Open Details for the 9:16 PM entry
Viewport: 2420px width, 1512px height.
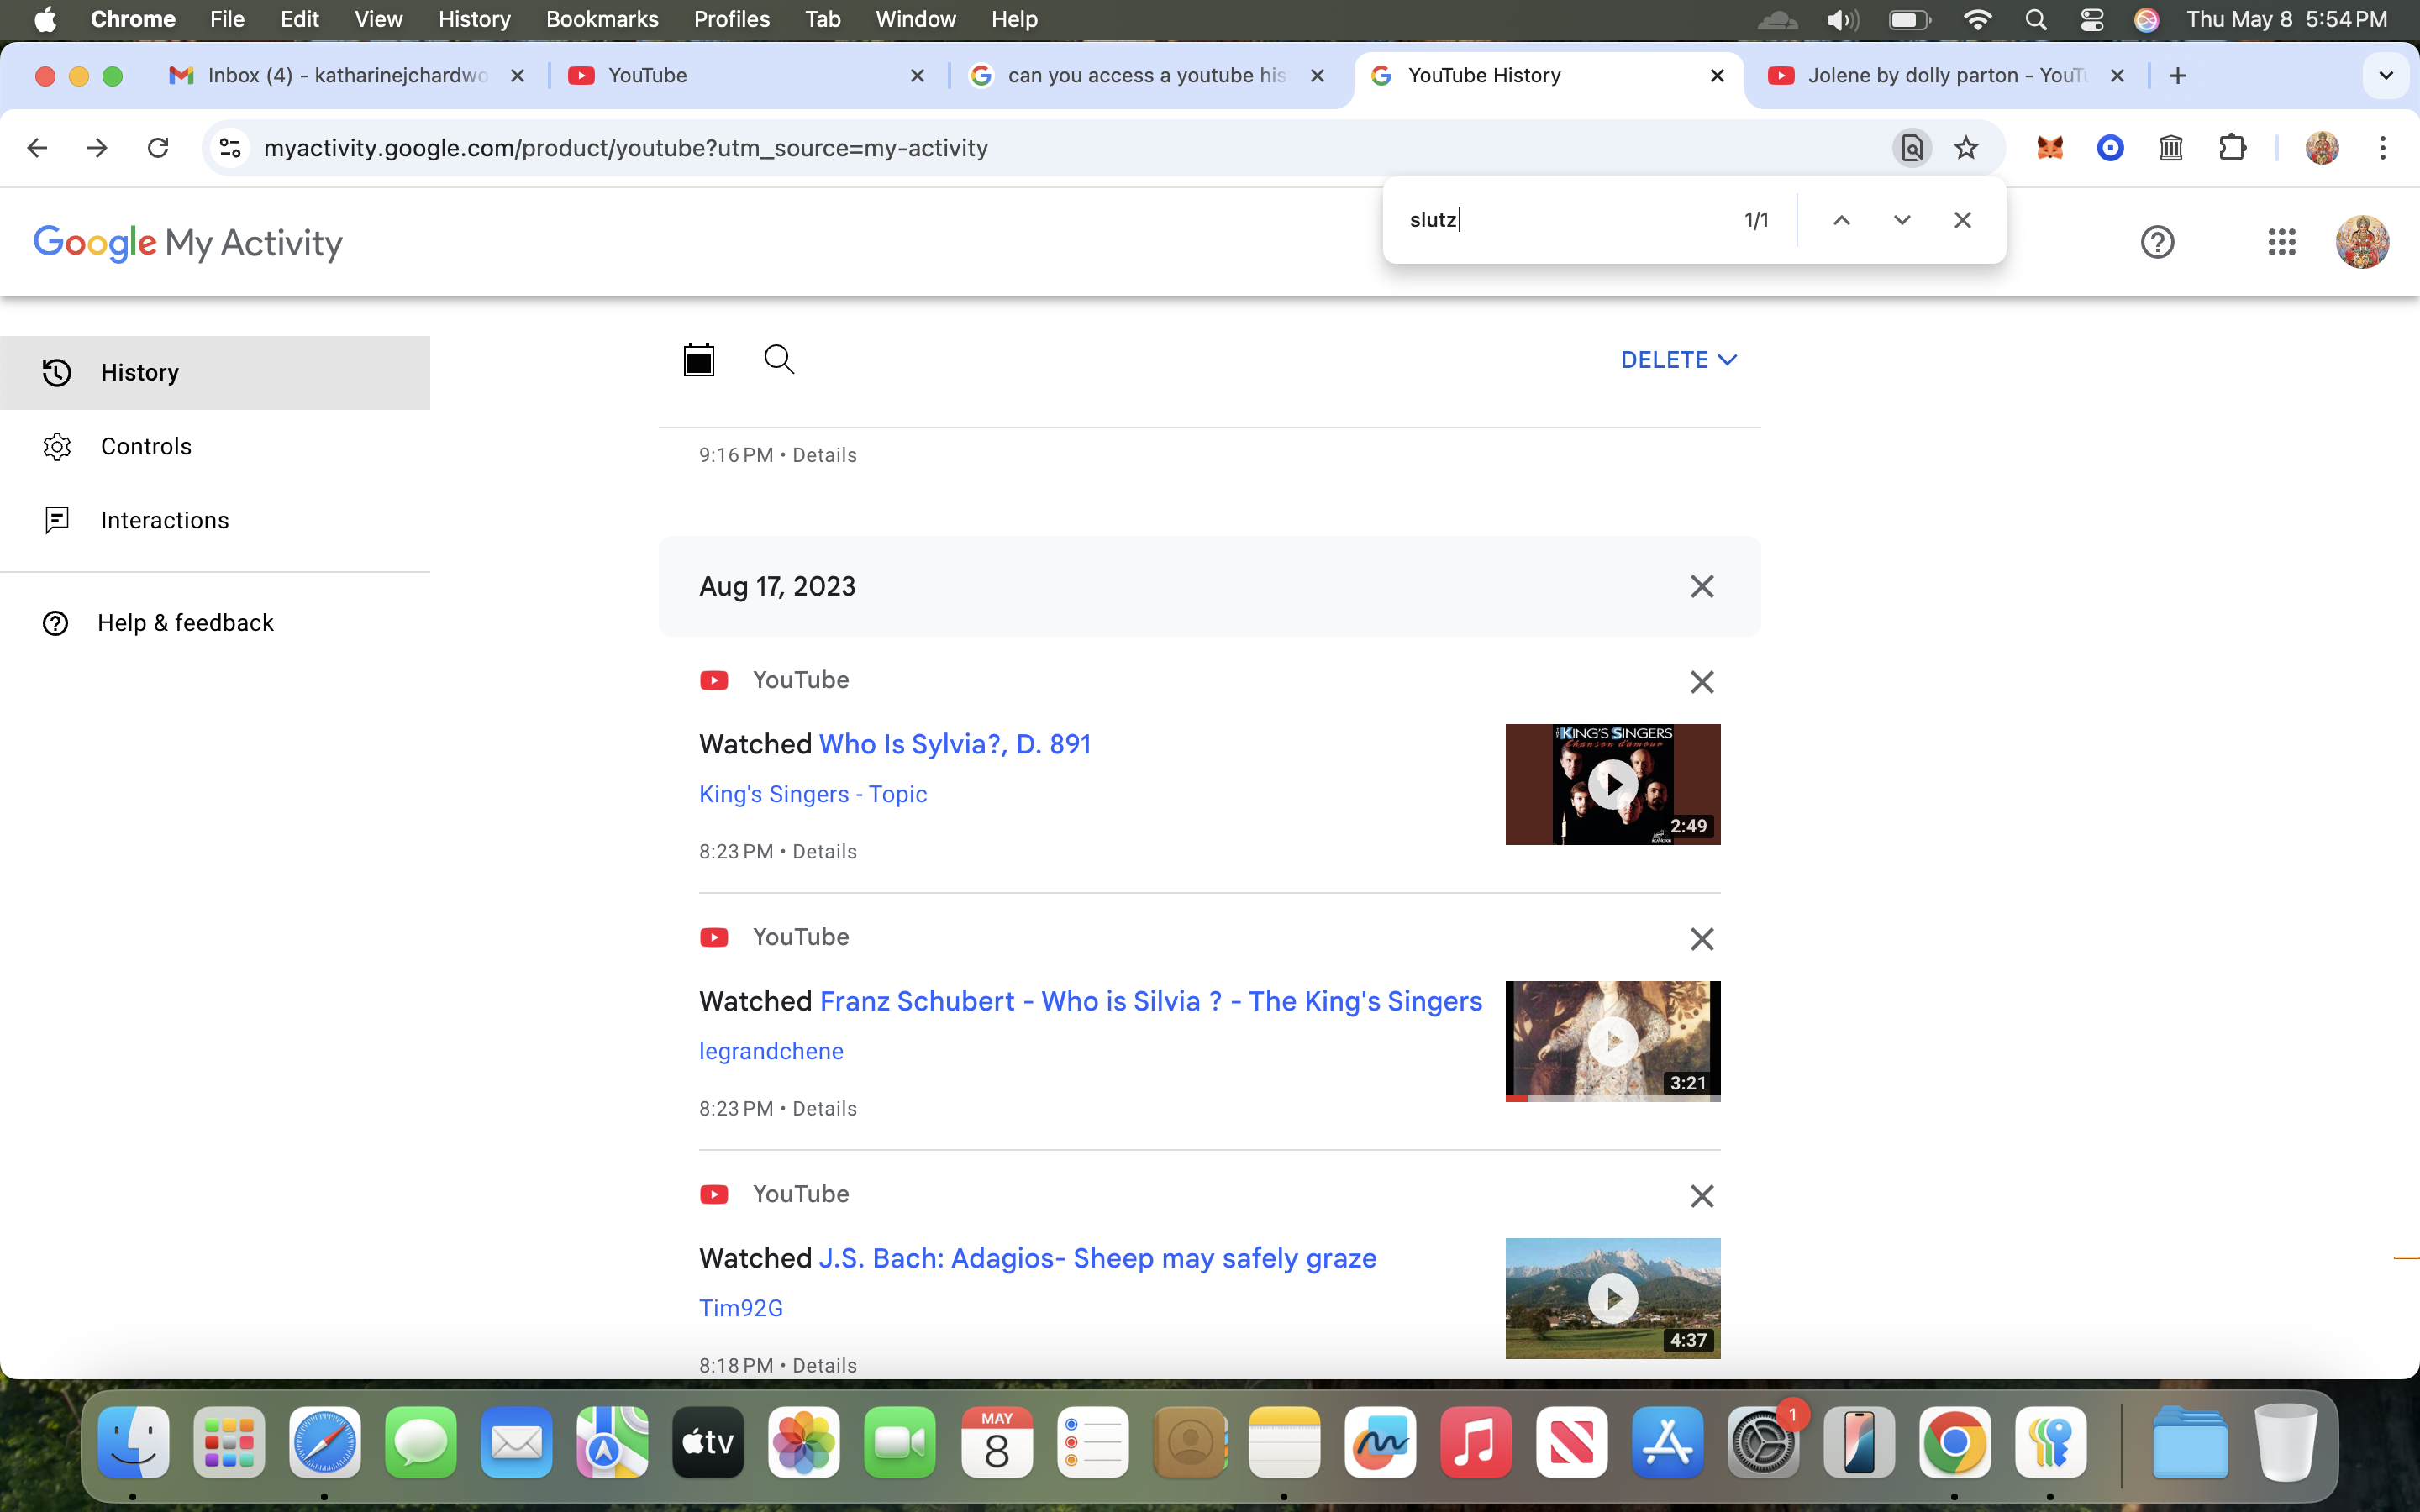tap(824, 455)
